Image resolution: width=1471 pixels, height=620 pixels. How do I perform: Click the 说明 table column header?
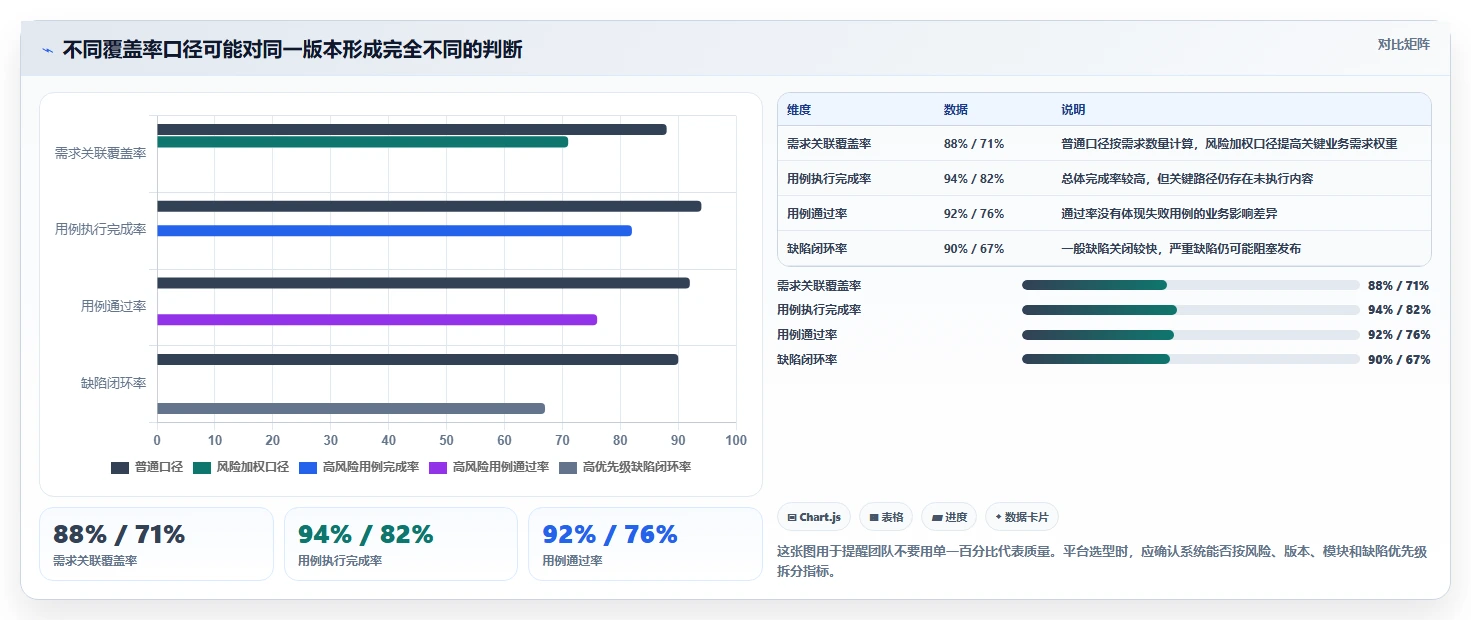point(1073,110)
